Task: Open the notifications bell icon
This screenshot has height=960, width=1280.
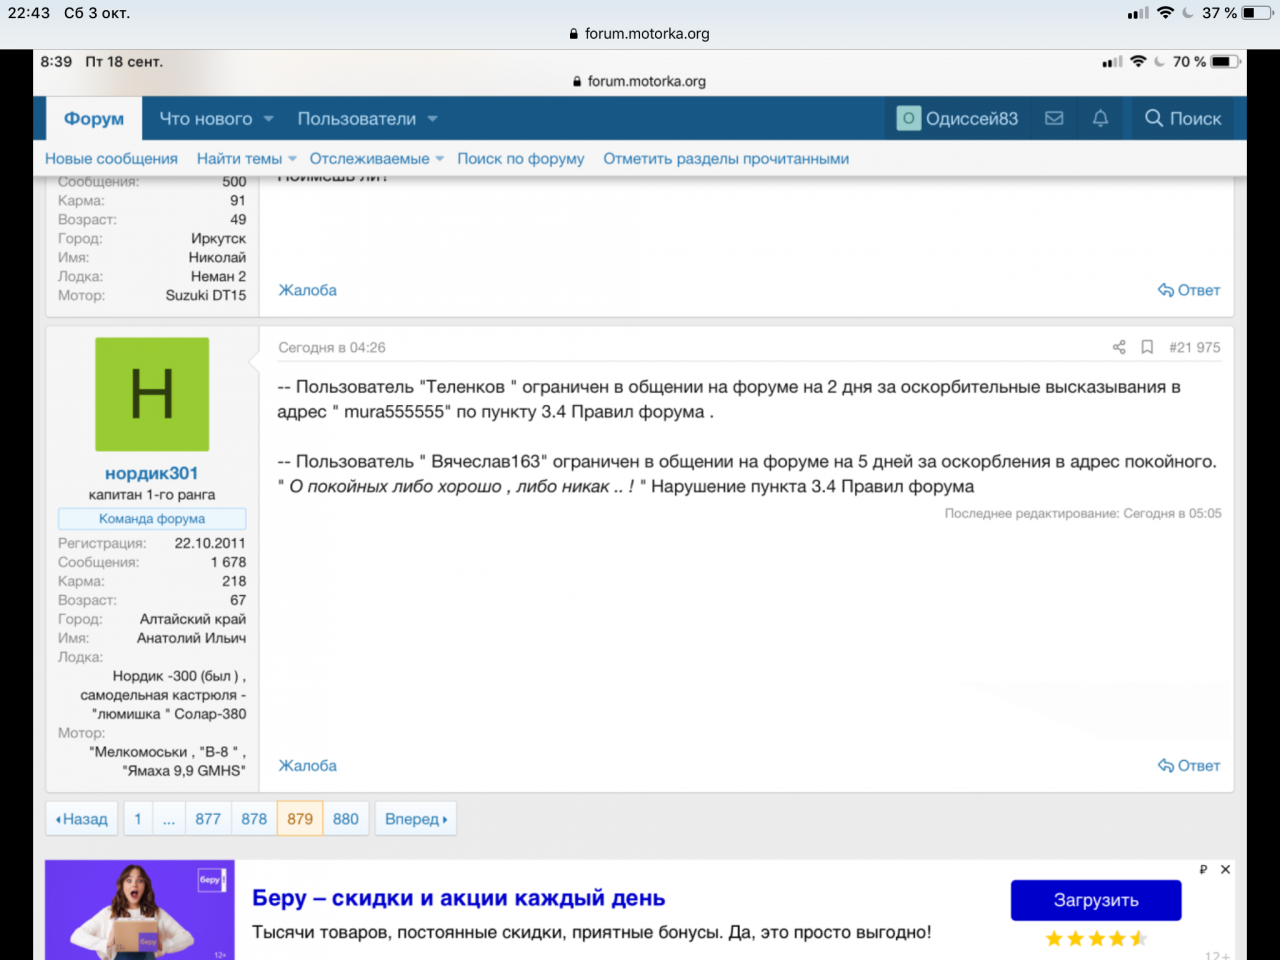Action: [1100, 118]
